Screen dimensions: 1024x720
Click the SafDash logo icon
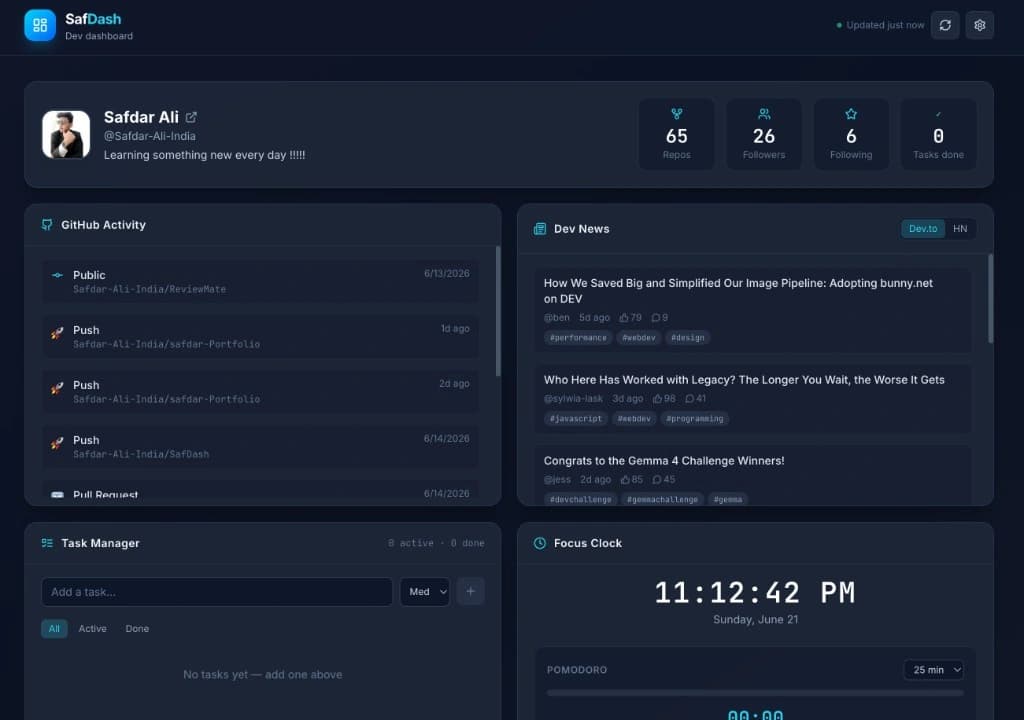tap(40, 25)
